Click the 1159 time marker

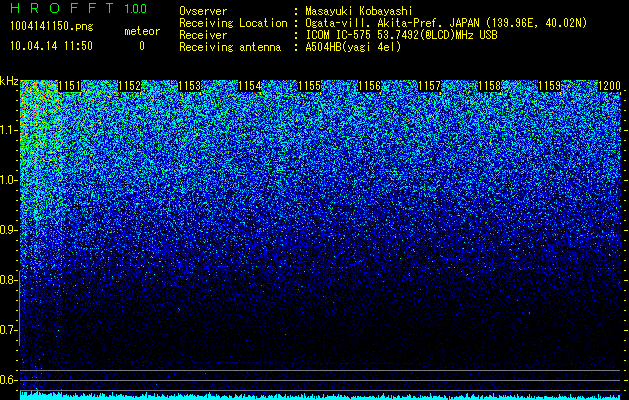pos(550,86)
